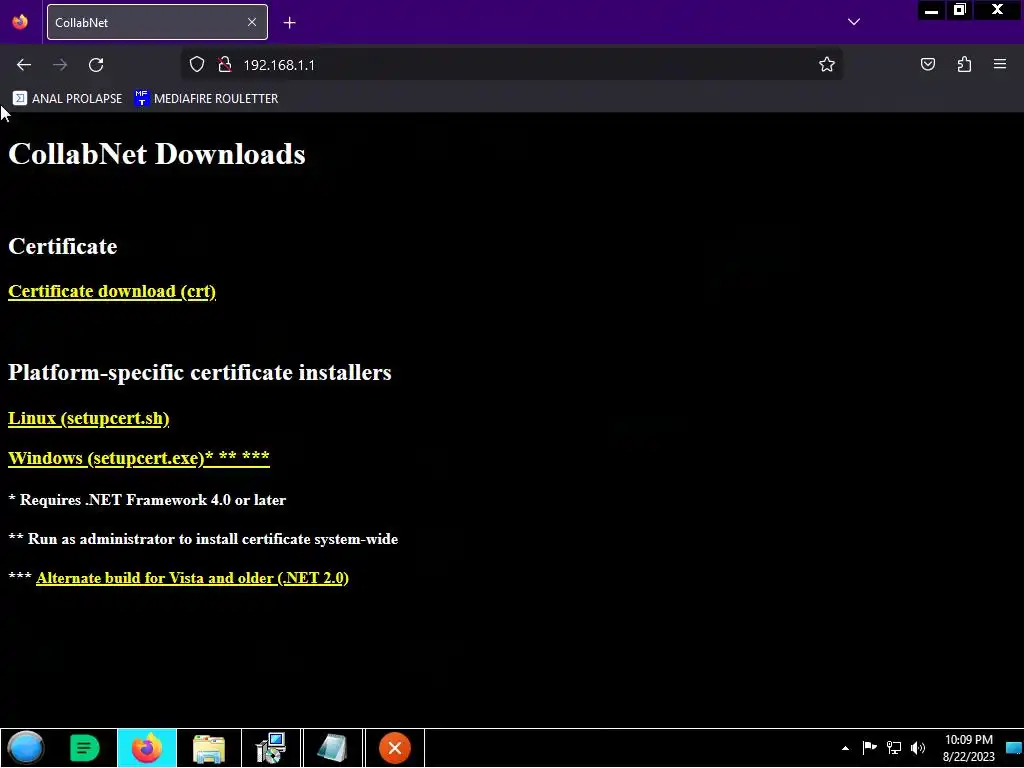The height and width of the screenshot is (768, 1024).
Task: Open the tracking protection shield icon
Action: point(197,65)
